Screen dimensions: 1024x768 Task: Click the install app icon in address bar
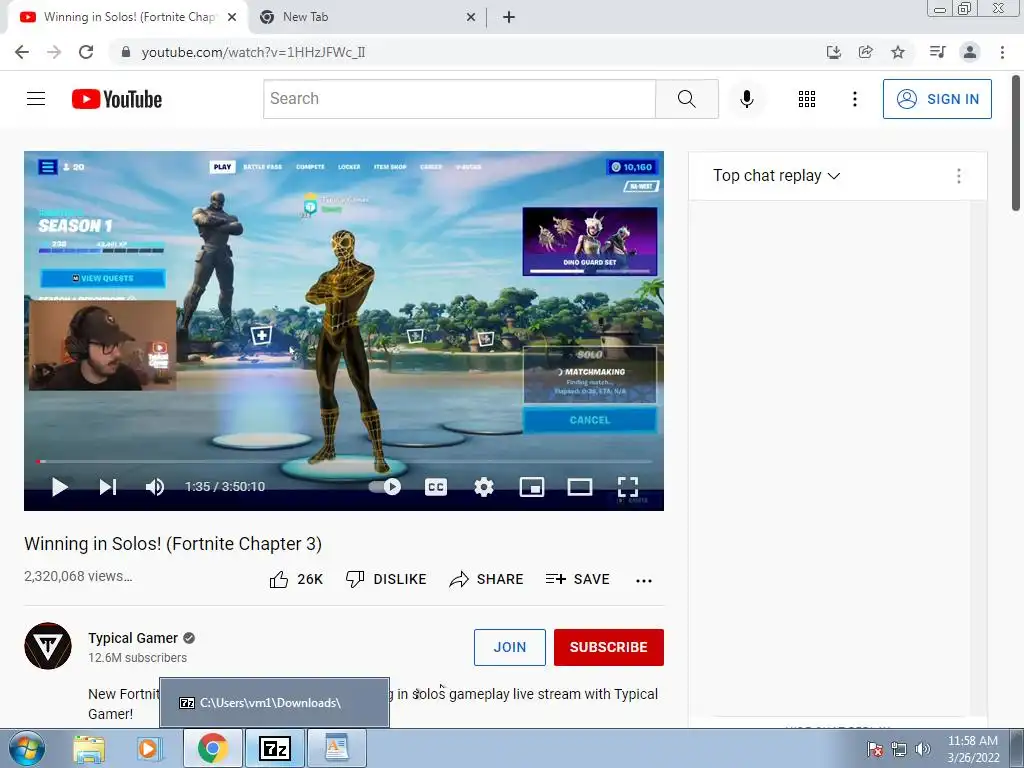[x=833, y=52]
